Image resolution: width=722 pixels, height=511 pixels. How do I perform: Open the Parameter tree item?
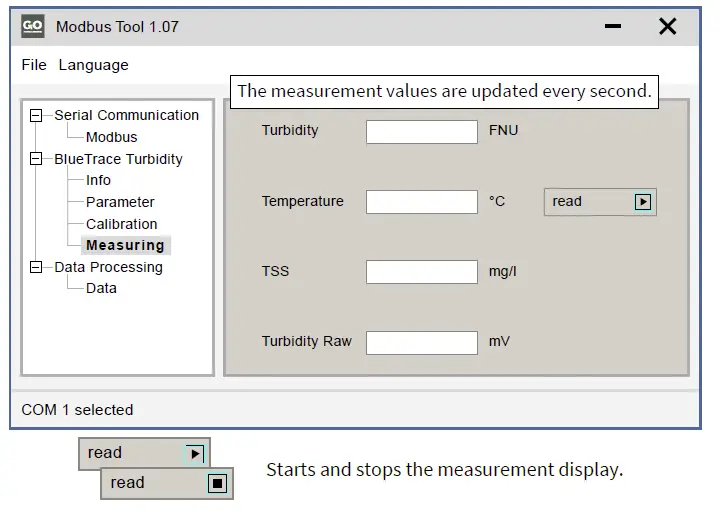point(120,202)
